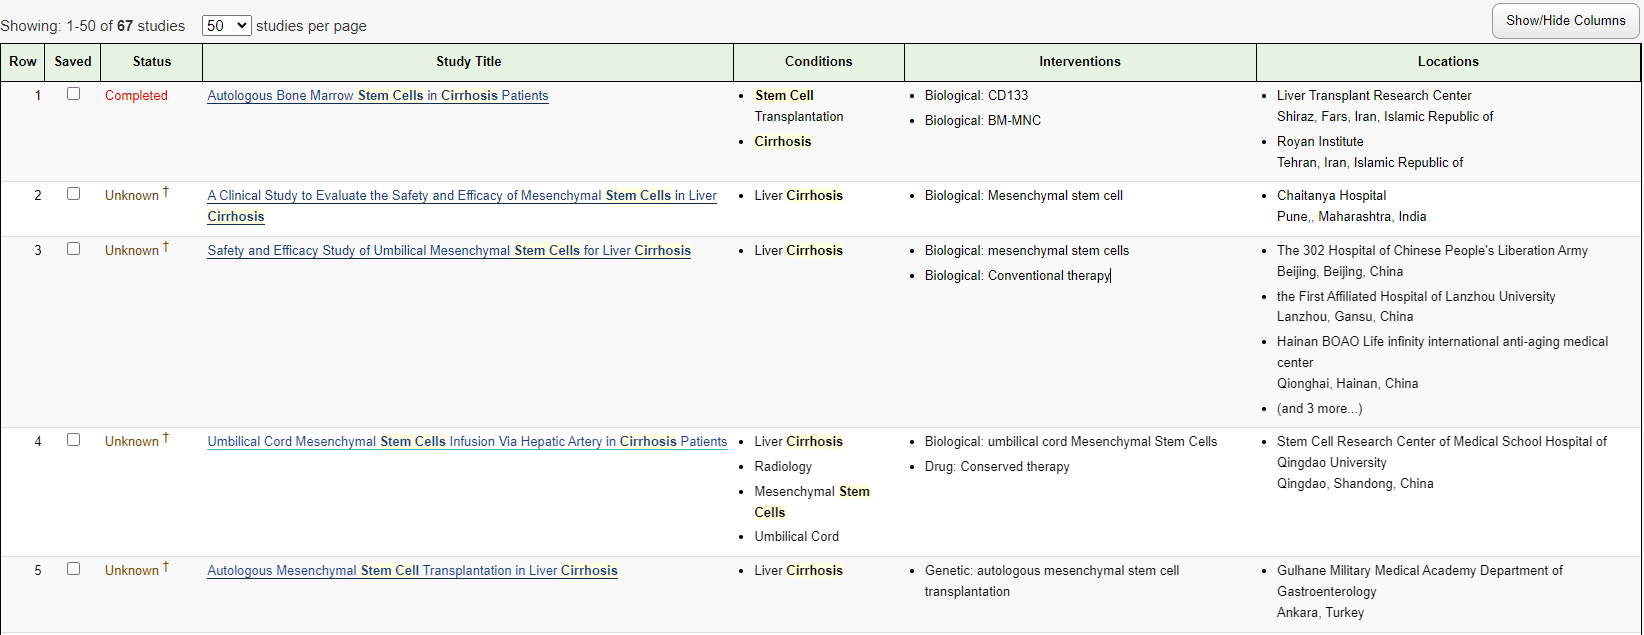Mark row 4 study as saved
This screenshot has height=635, width=1644.
[73, 440]
